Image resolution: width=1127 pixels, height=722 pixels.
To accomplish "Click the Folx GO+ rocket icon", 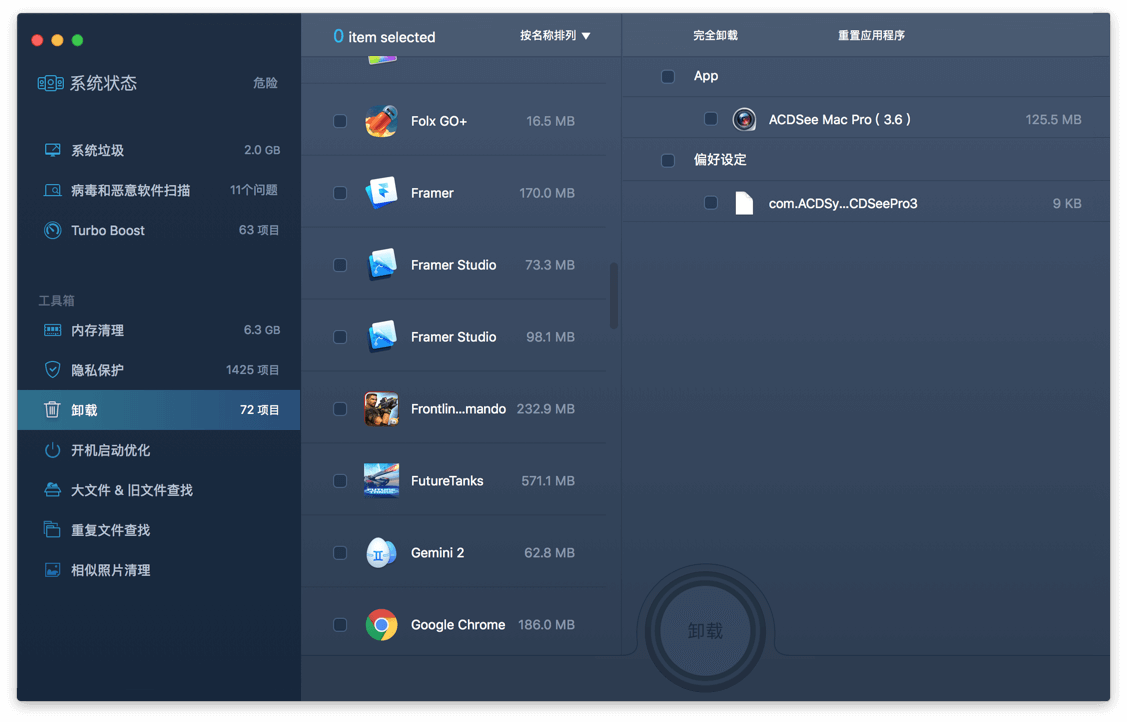I will point(381,121).
